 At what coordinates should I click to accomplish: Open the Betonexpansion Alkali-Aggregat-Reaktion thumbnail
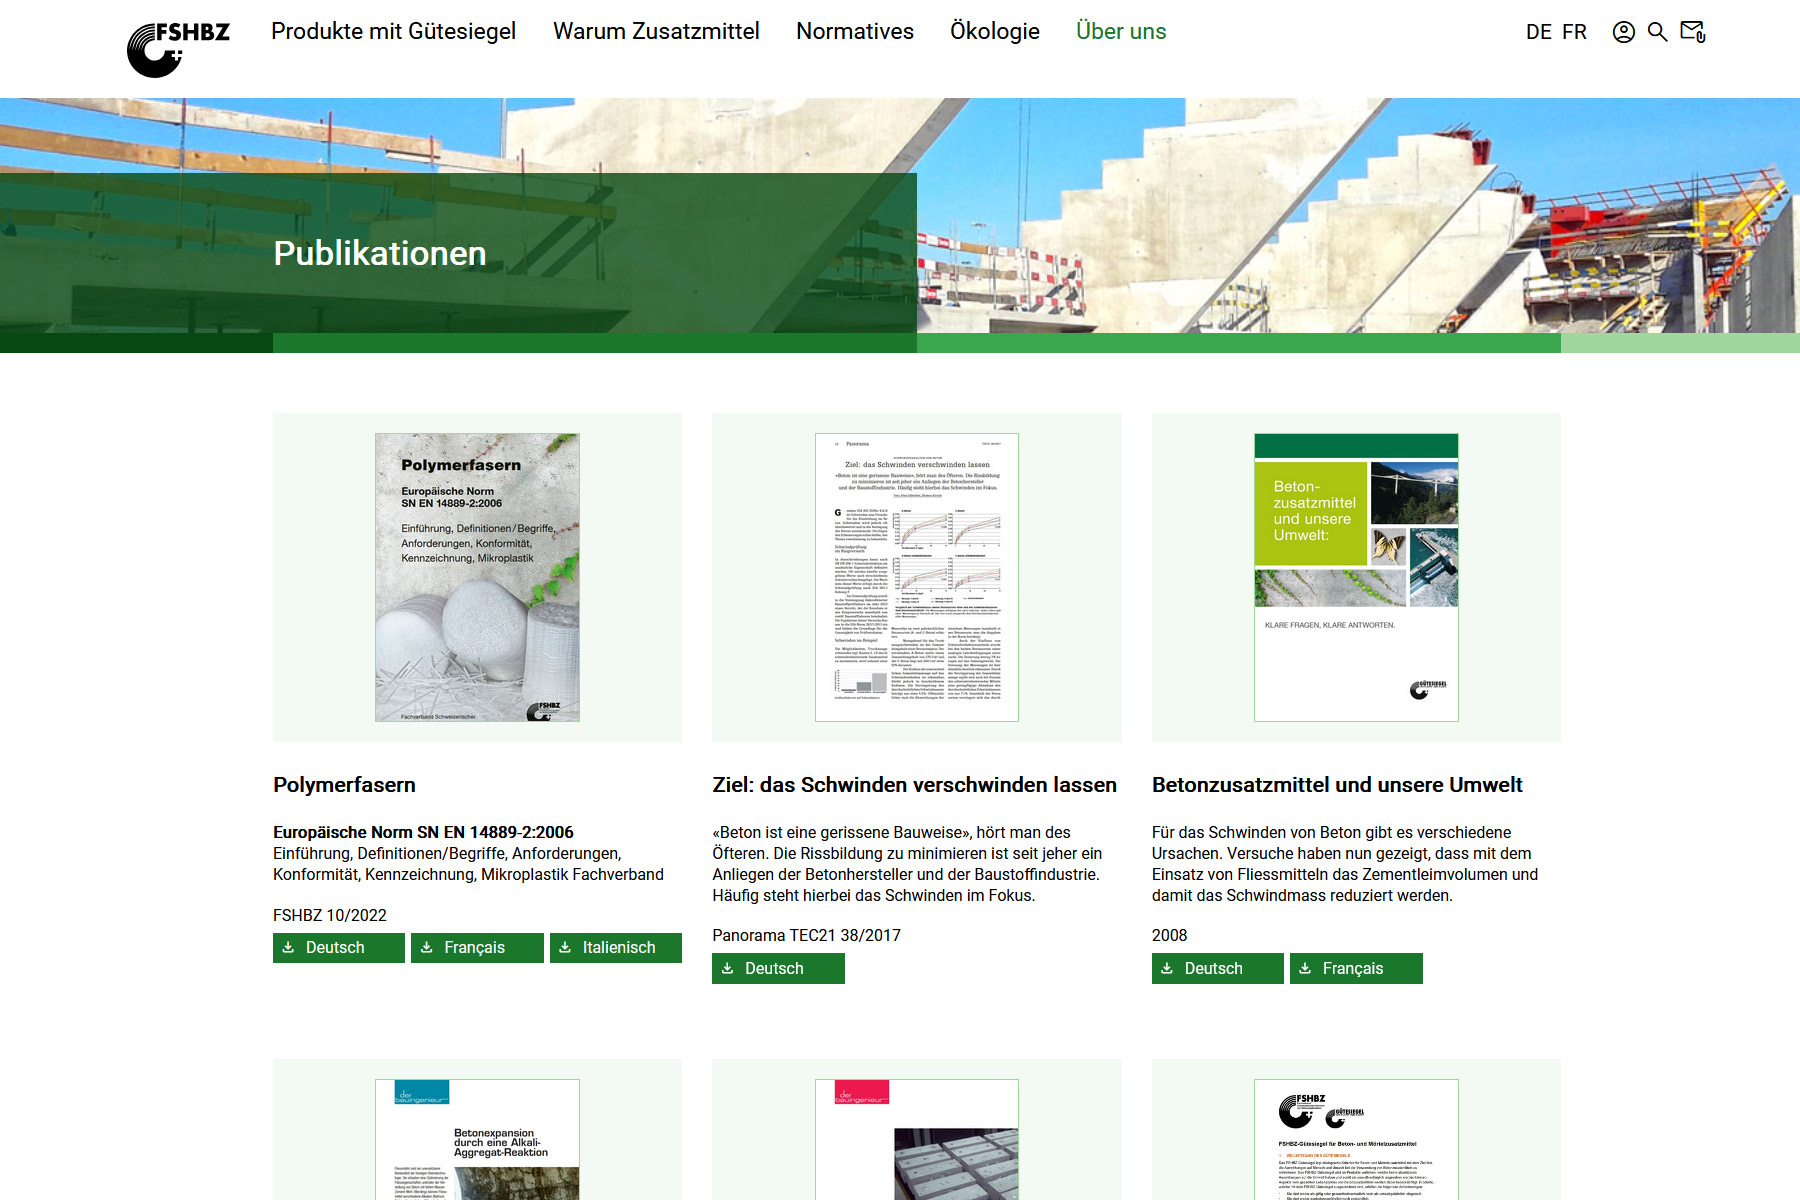click(477, 1140)
